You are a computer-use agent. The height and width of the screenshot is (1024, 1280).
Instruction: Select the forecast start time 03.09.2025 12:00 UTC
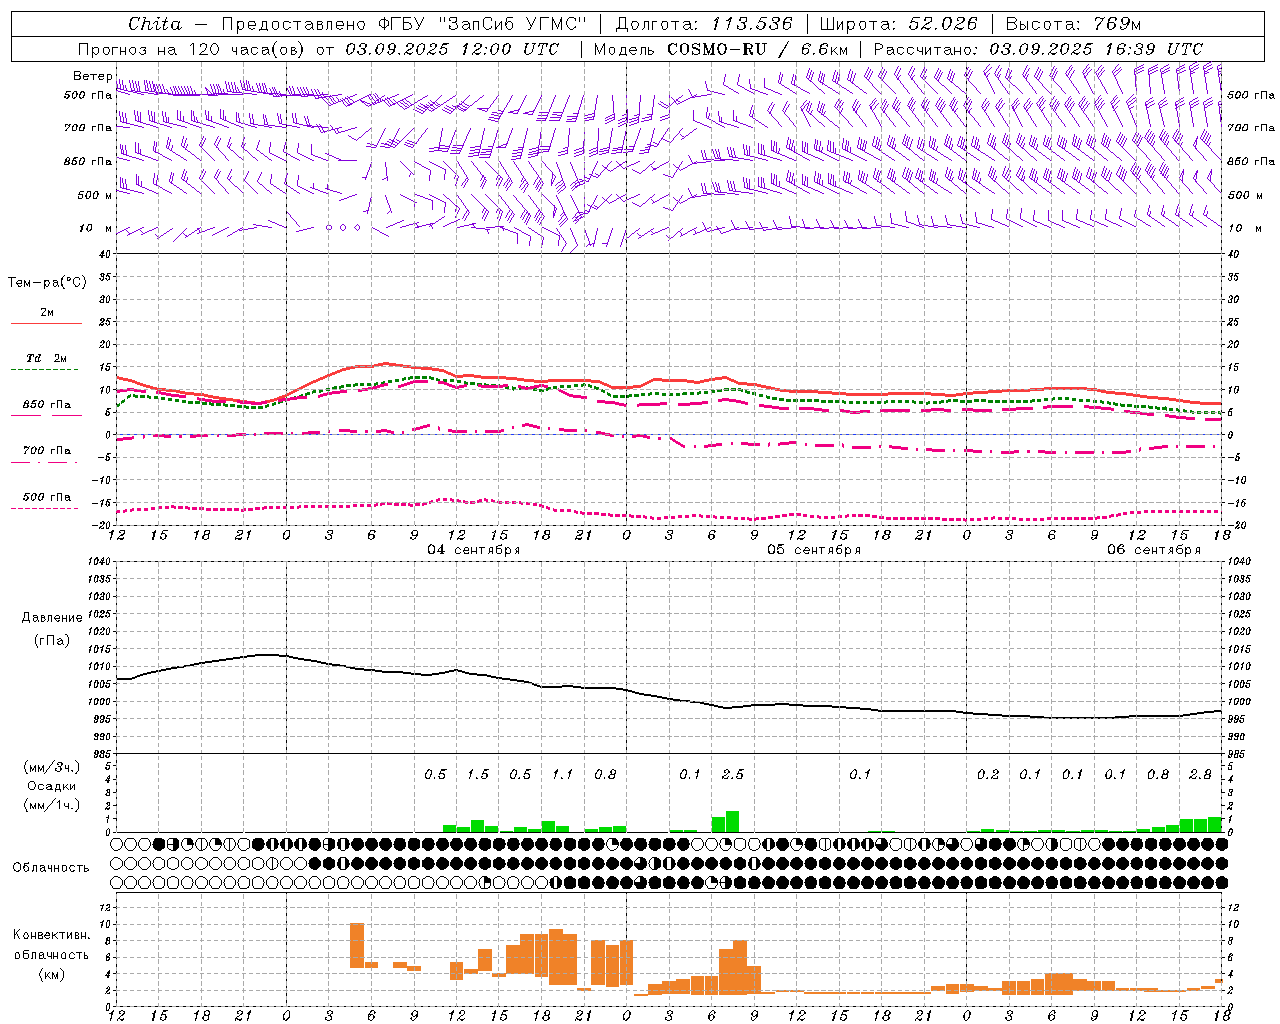[x=452, y=49]
